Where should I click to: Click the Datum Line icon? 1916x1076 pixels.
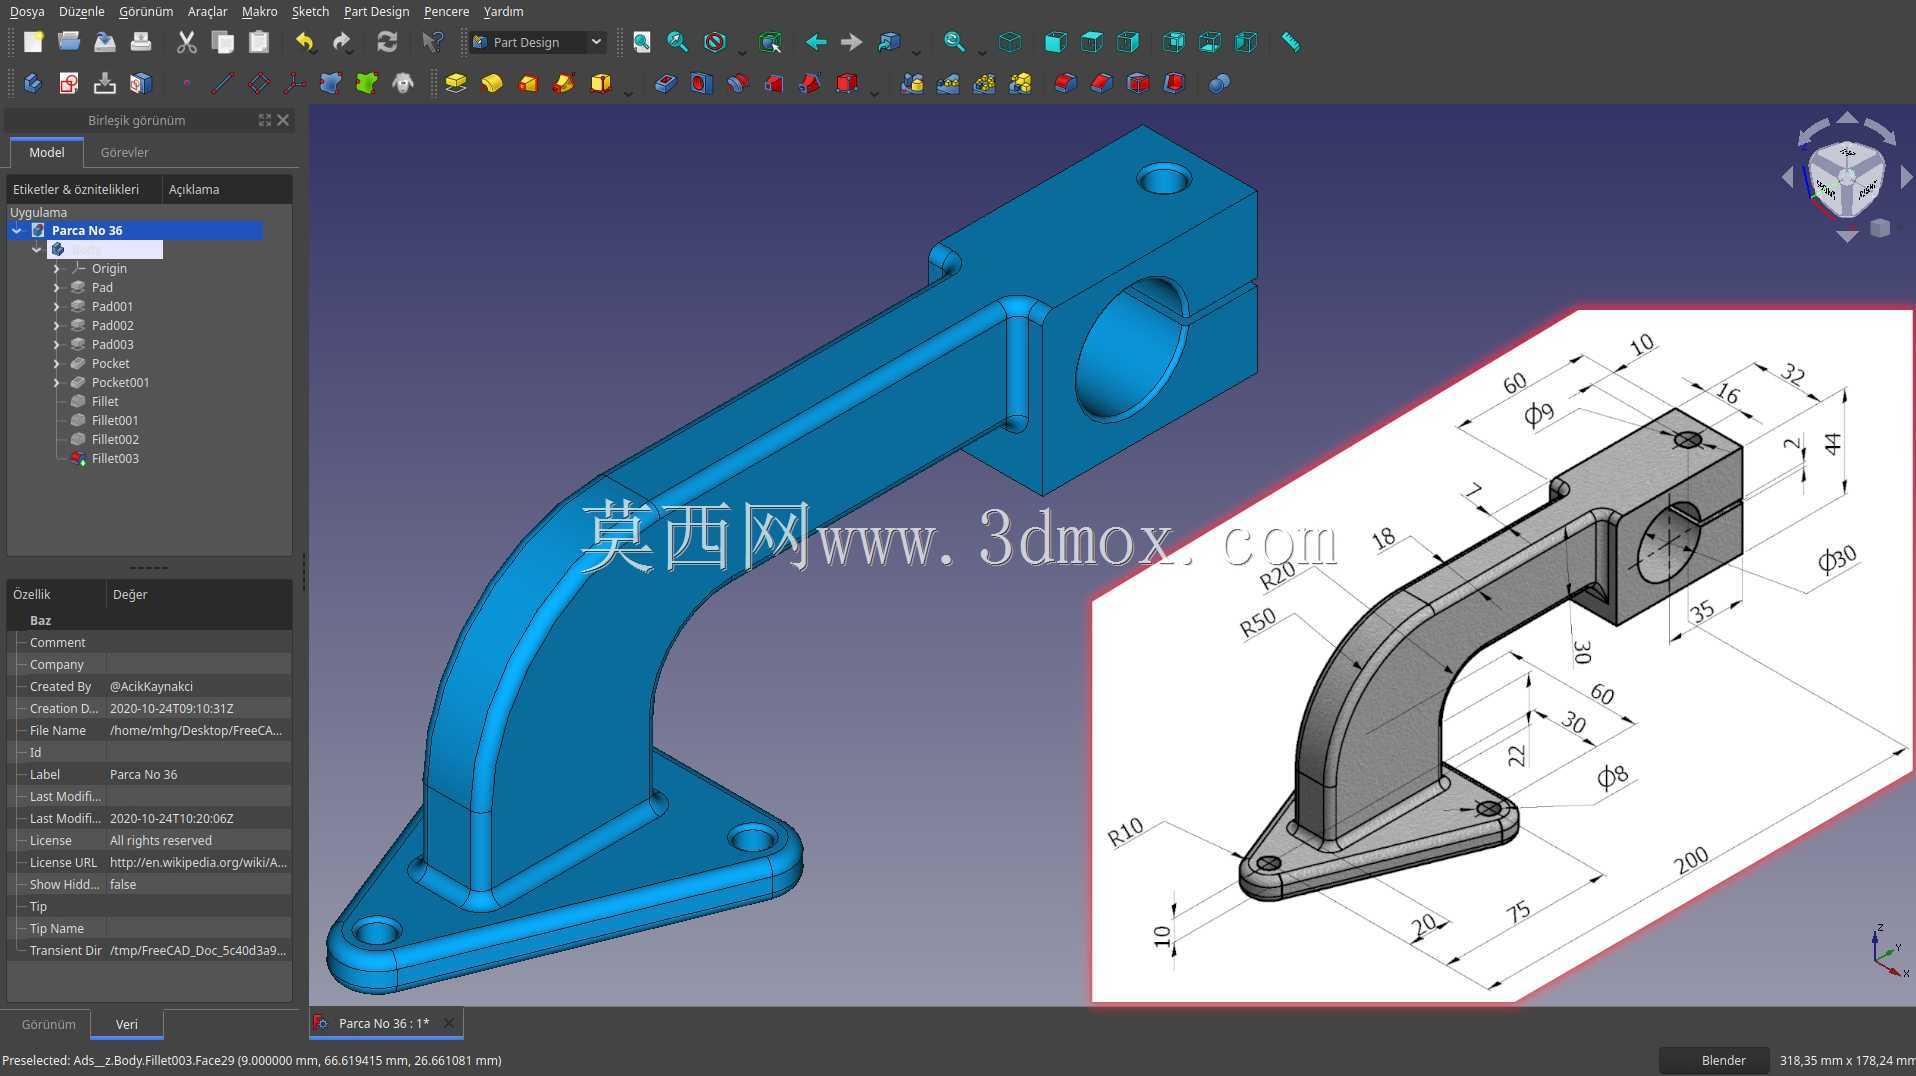point(223,83)
